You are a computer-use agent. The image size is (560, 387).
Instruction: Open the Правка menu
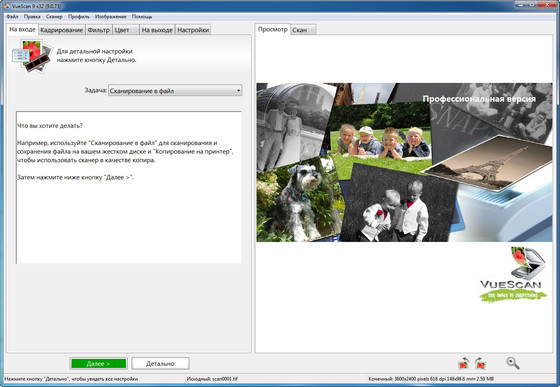[32, 16]
